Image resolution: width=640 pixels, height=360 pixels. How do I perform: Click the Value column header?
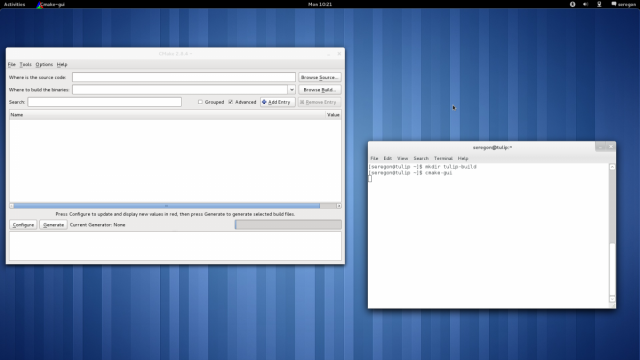coord(333,115)
